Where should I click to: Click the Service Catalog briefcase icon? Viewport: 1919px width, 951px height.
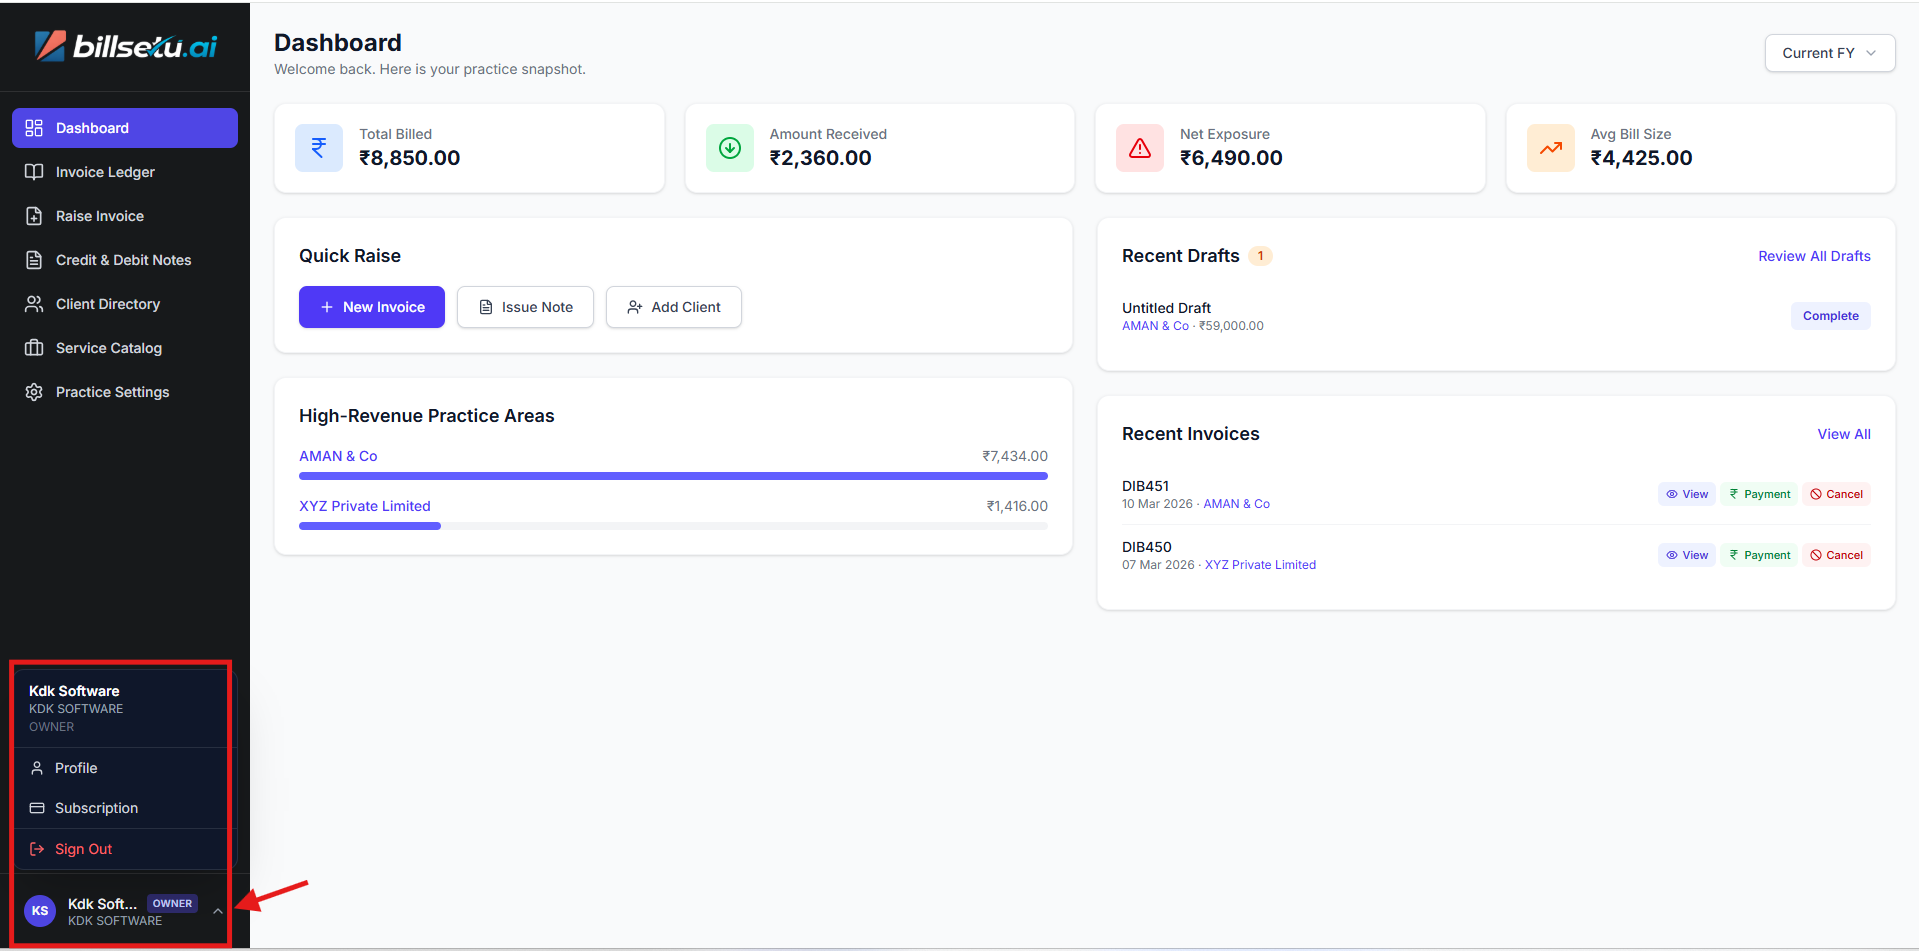click(34, 348)
